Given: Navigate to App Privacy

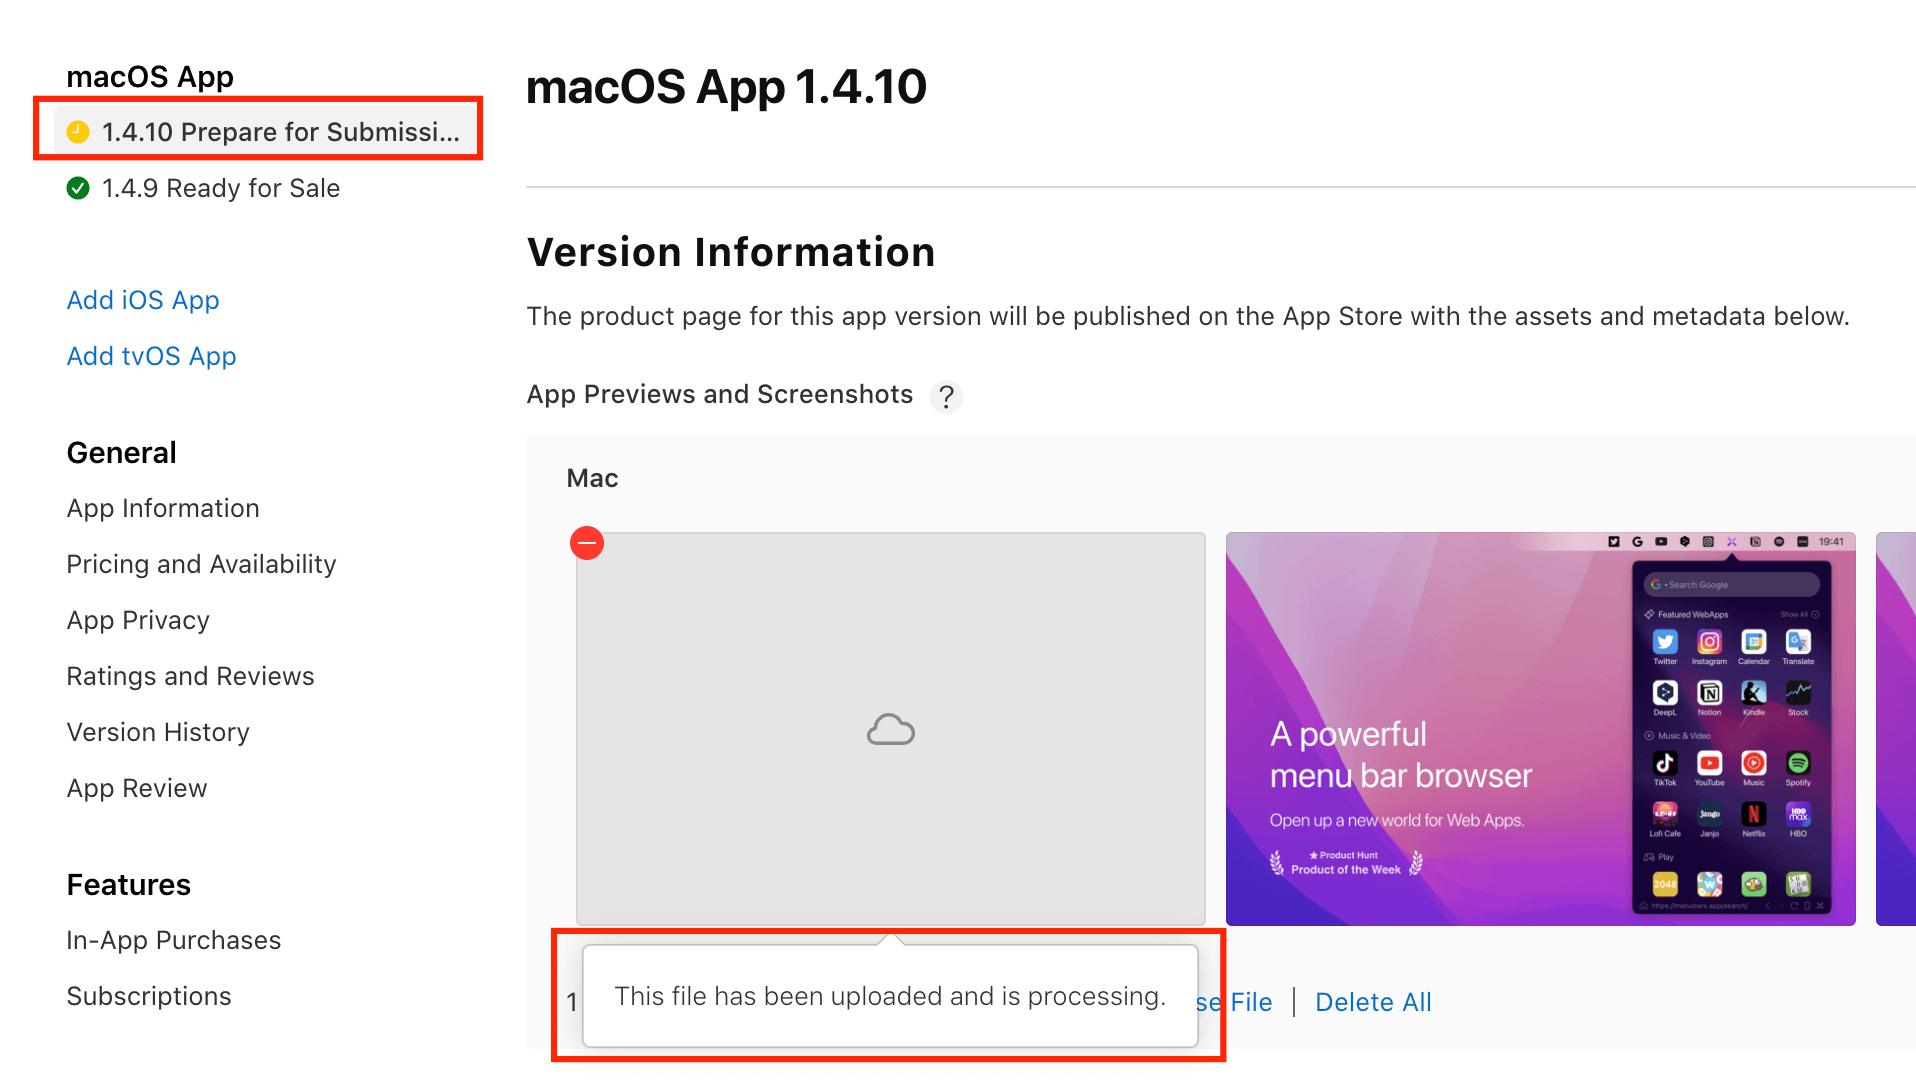Looking at the screenshot, I should 138,620.
